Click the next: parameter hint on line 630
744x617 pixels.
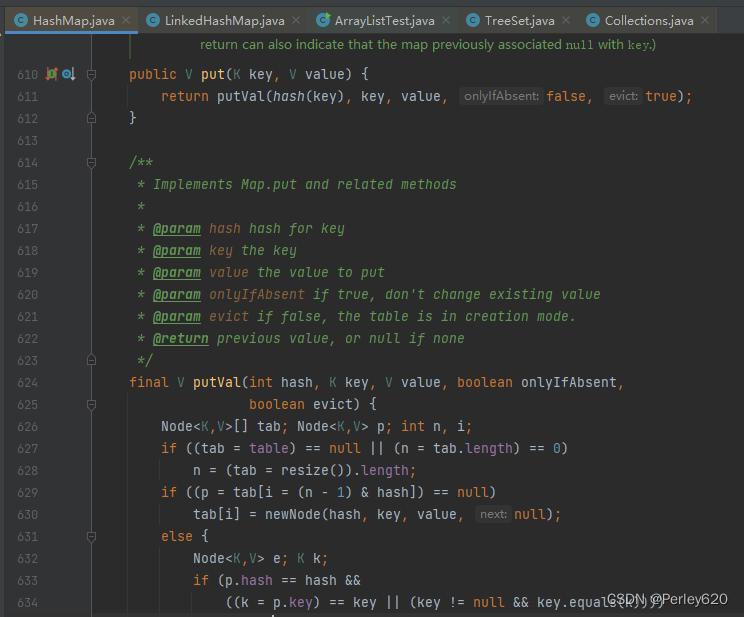(x=493, y=514)
